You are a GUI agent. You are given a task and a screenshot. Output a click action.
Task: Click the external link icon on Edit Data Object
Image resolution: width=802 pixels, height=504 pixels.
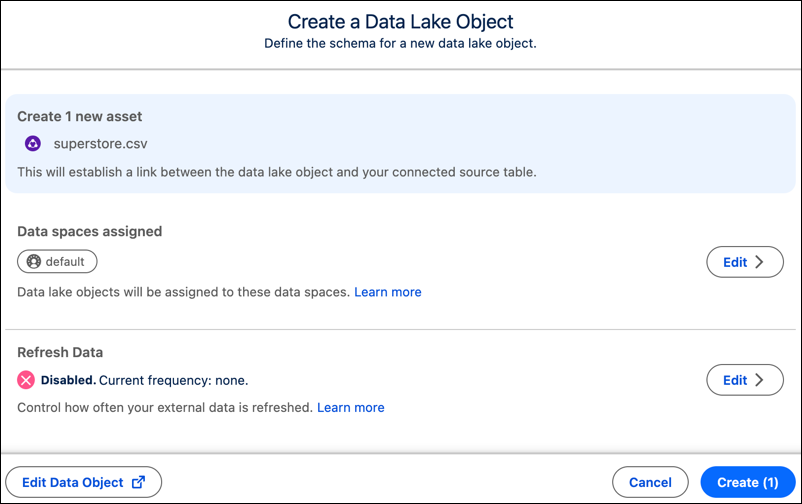[x=139, y=482]
